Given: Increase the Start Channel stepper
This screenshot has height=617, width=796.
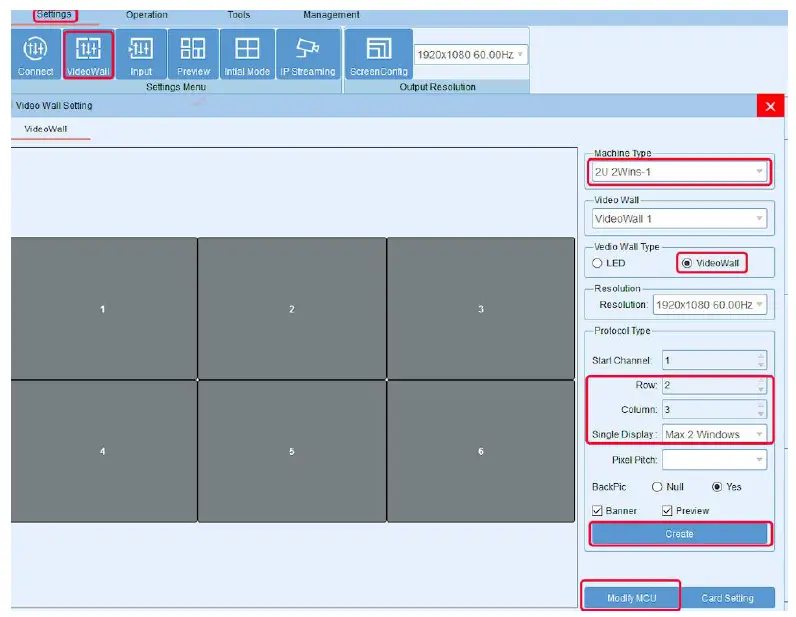Looking at the screenshot, I should pos(761,355).
